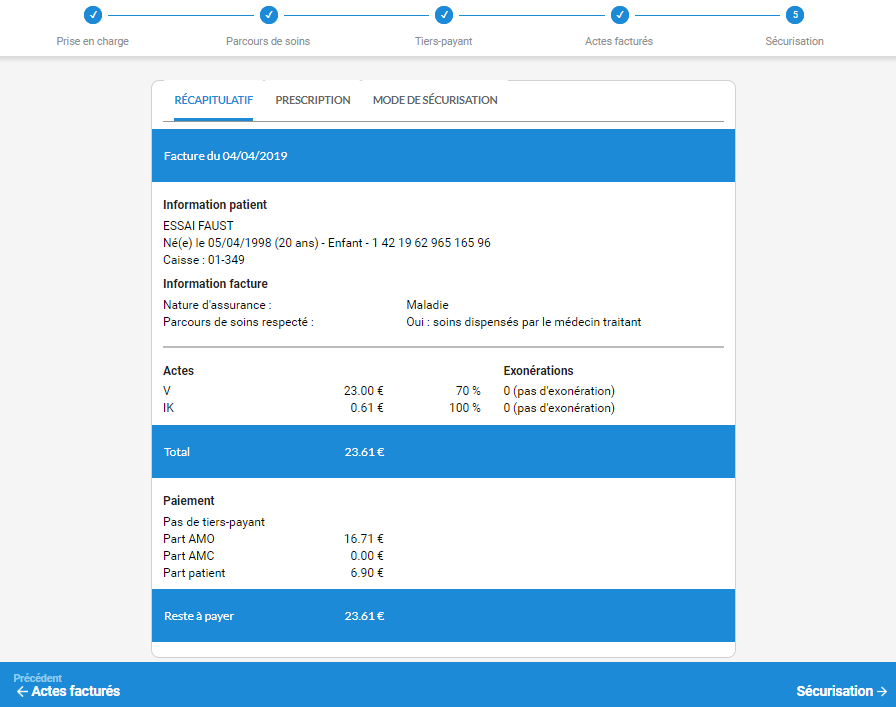Screen dimensions: 896x707
Task: Click the step 5 numbered circle
Action: (x=794, y=15)
